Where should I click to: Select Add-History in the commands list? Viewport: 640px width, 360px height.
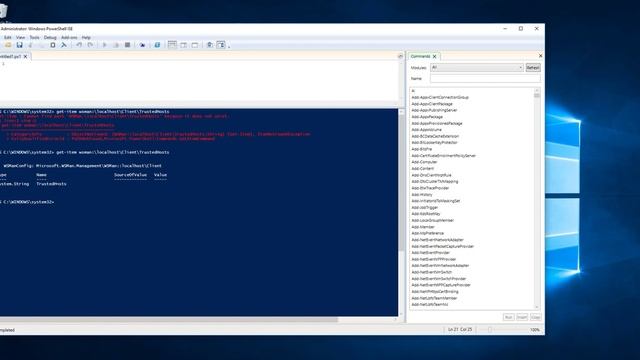coord(422,195)
